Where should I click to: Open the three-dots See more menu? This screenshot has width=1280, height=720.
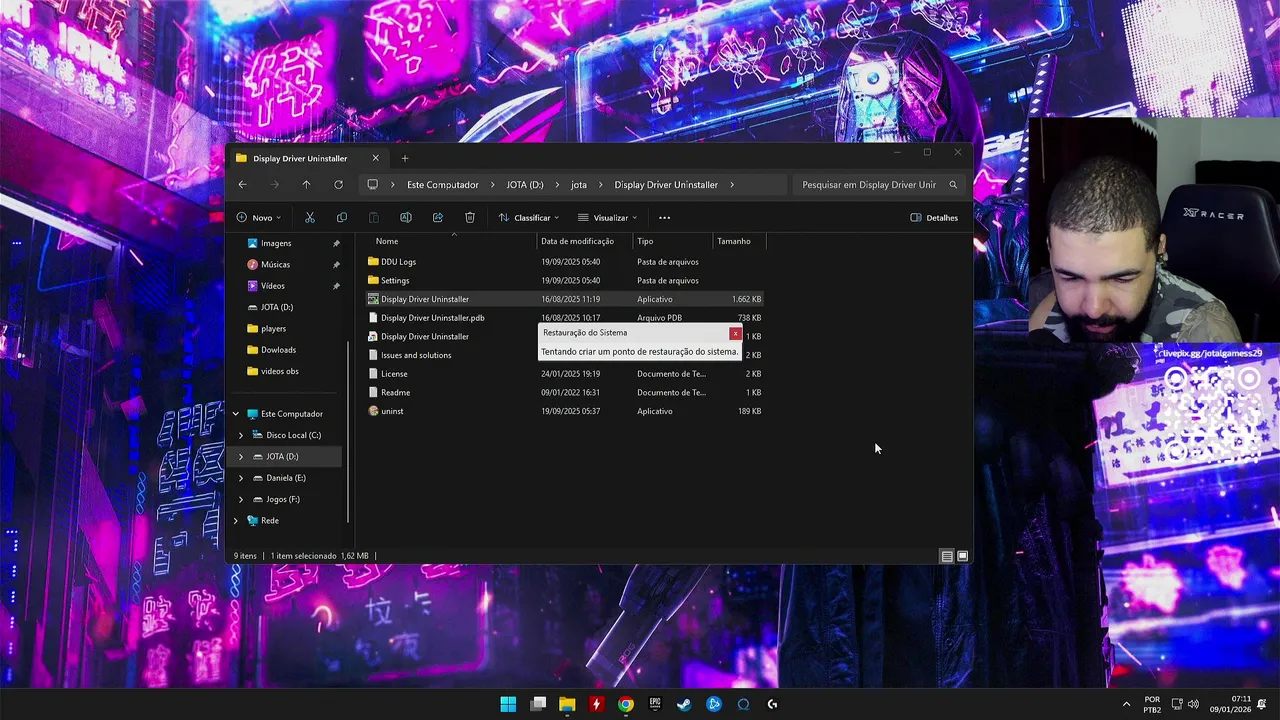point(664,218)
